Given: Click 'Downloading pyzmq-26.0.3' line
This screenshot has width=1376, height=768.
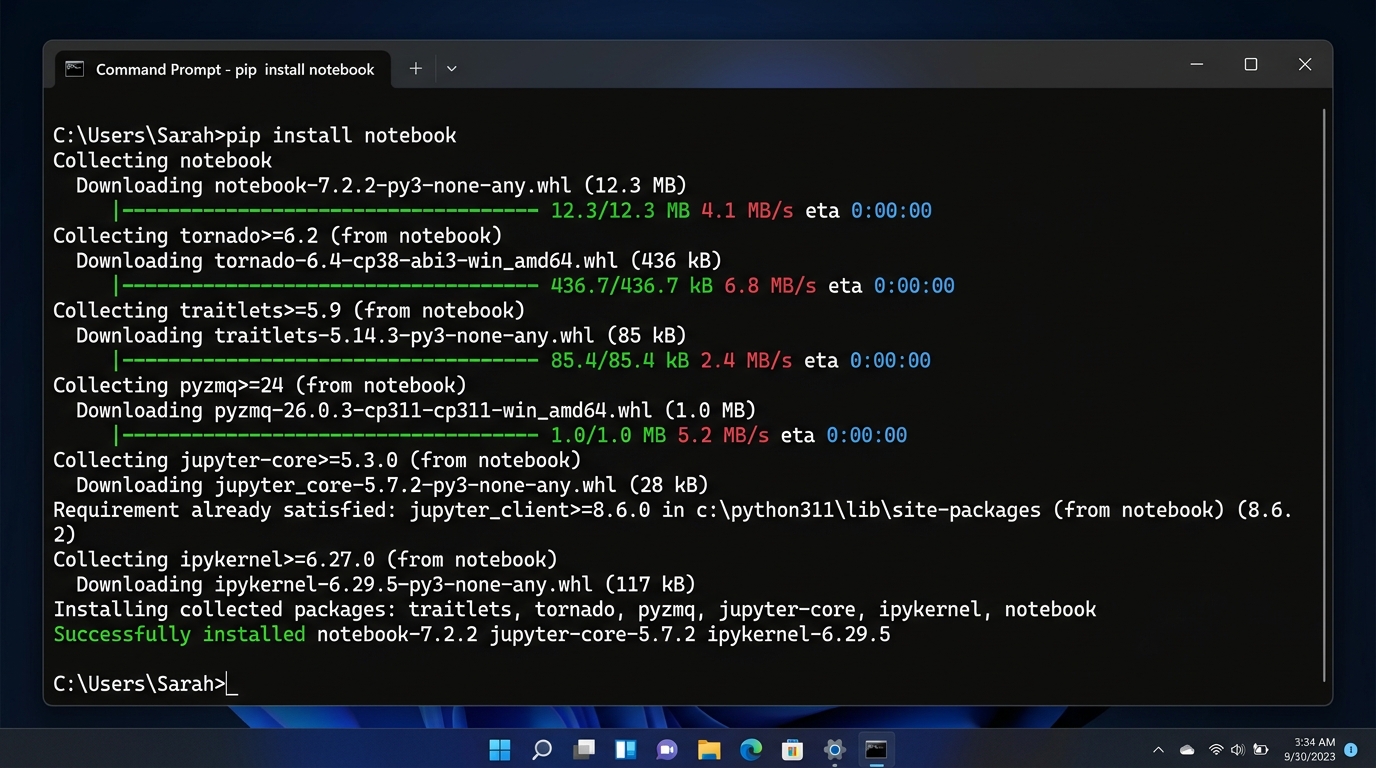Looking at the screenshot, I should click(416, 411).
